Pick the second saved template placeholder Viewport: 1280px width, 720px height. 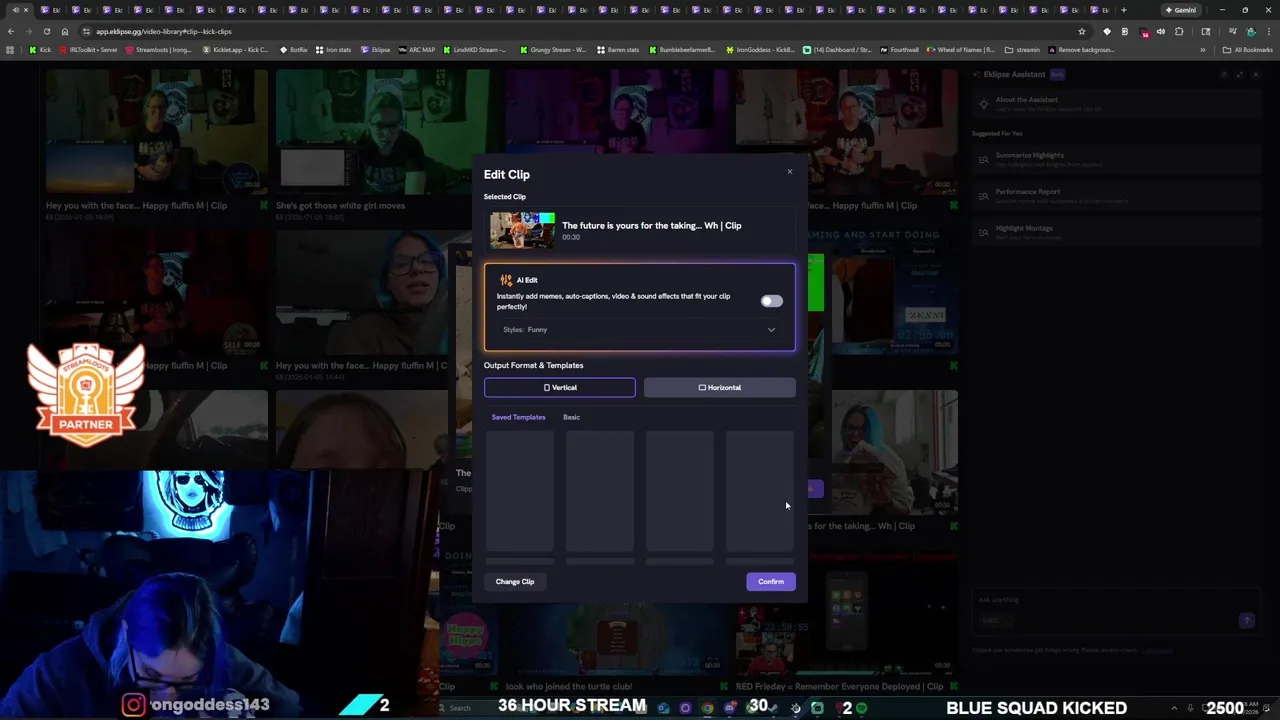[600, 491]
